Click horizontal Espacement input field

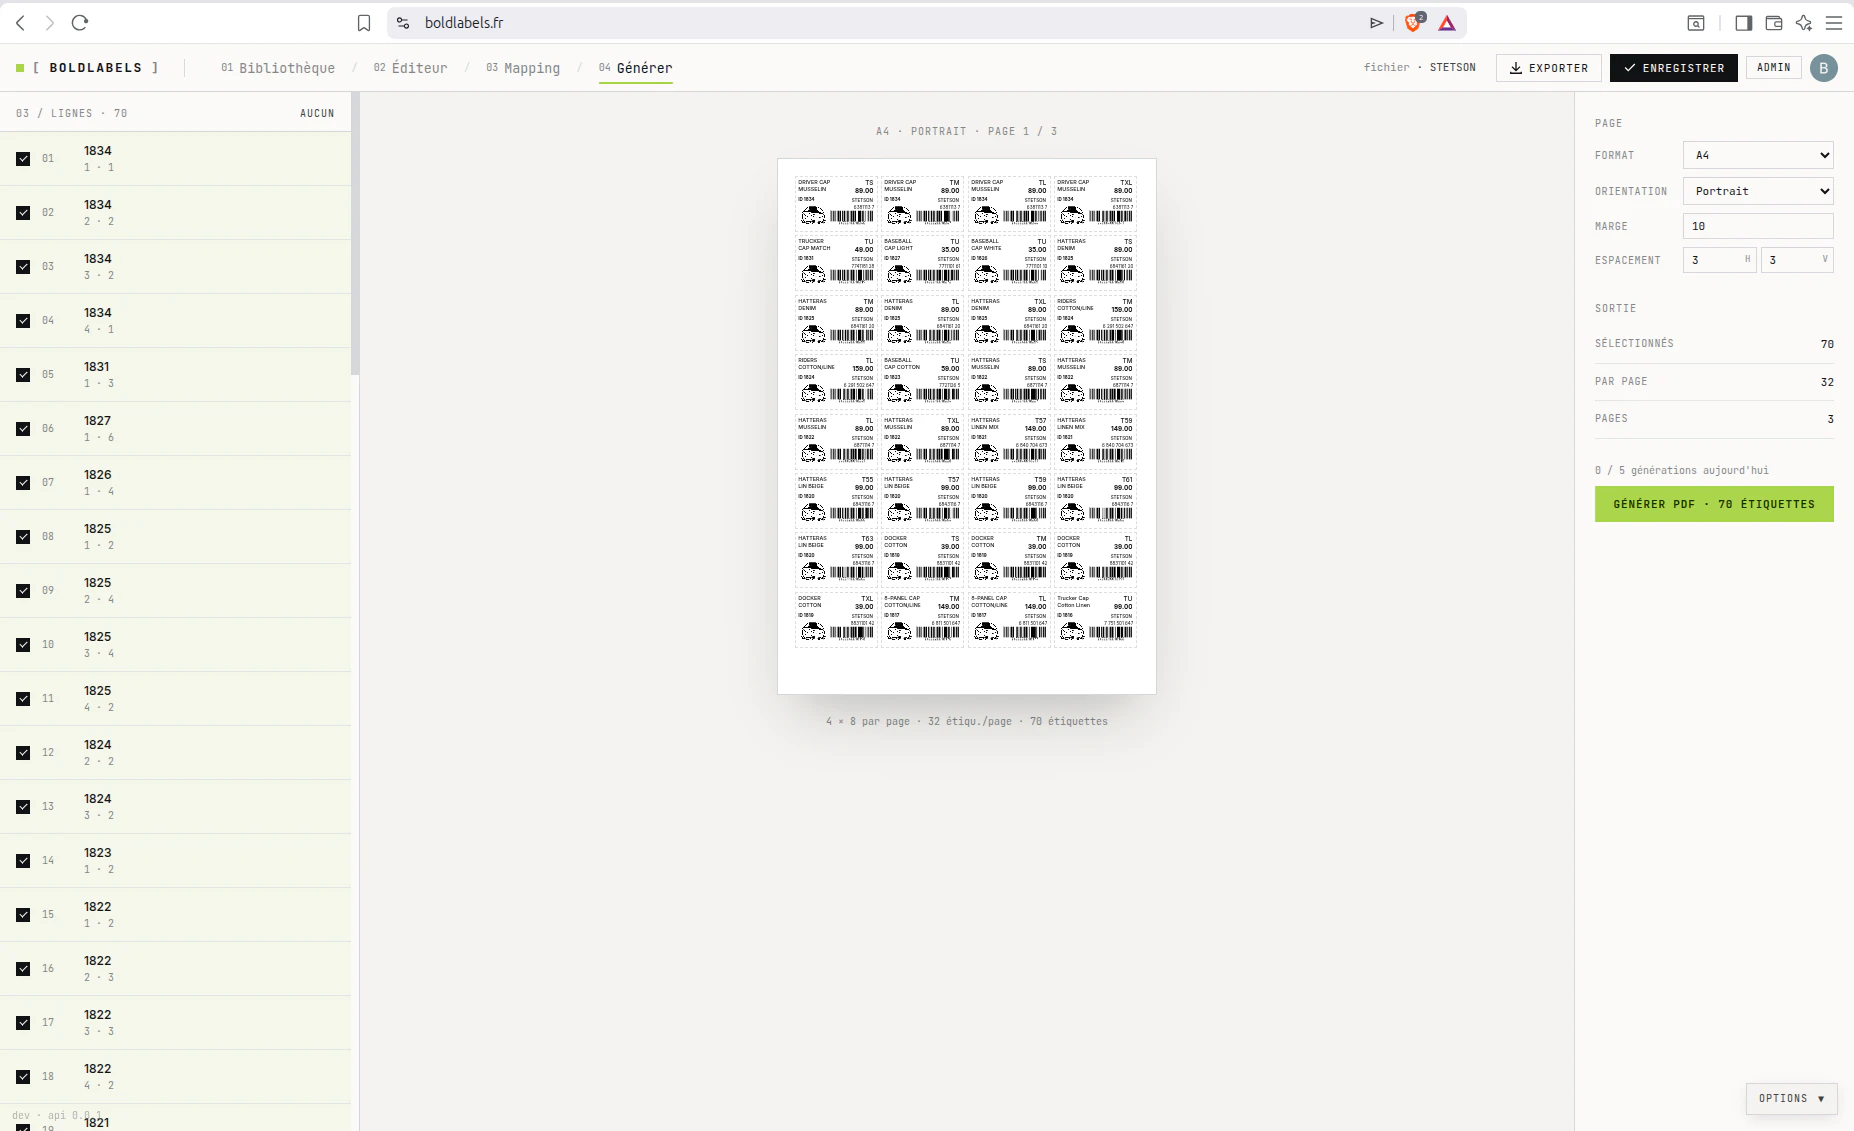pos(1719,260)
